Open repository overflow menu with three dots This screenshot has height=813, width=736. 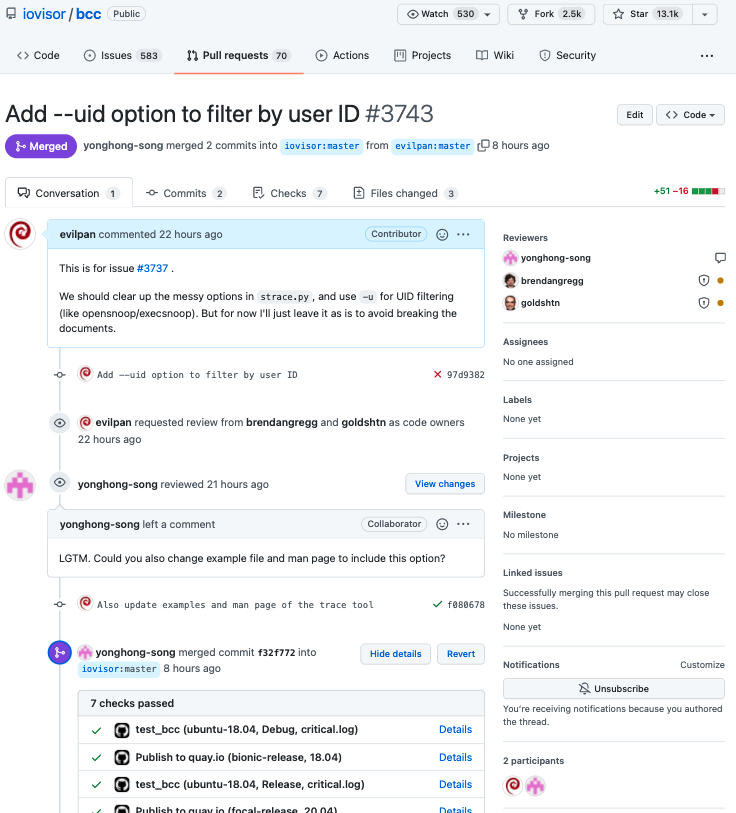point(707,56)
